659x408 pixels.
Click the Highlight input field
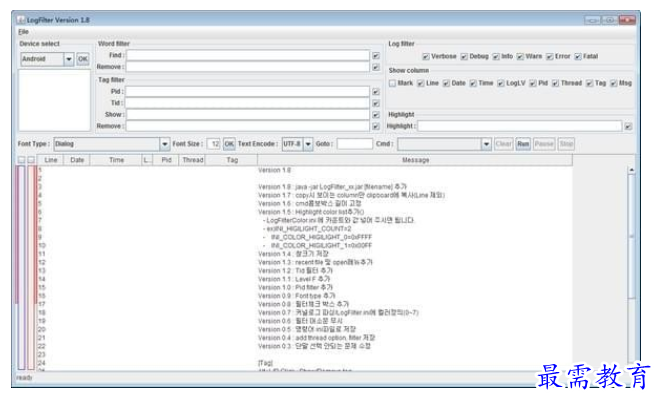coord(519,126)
